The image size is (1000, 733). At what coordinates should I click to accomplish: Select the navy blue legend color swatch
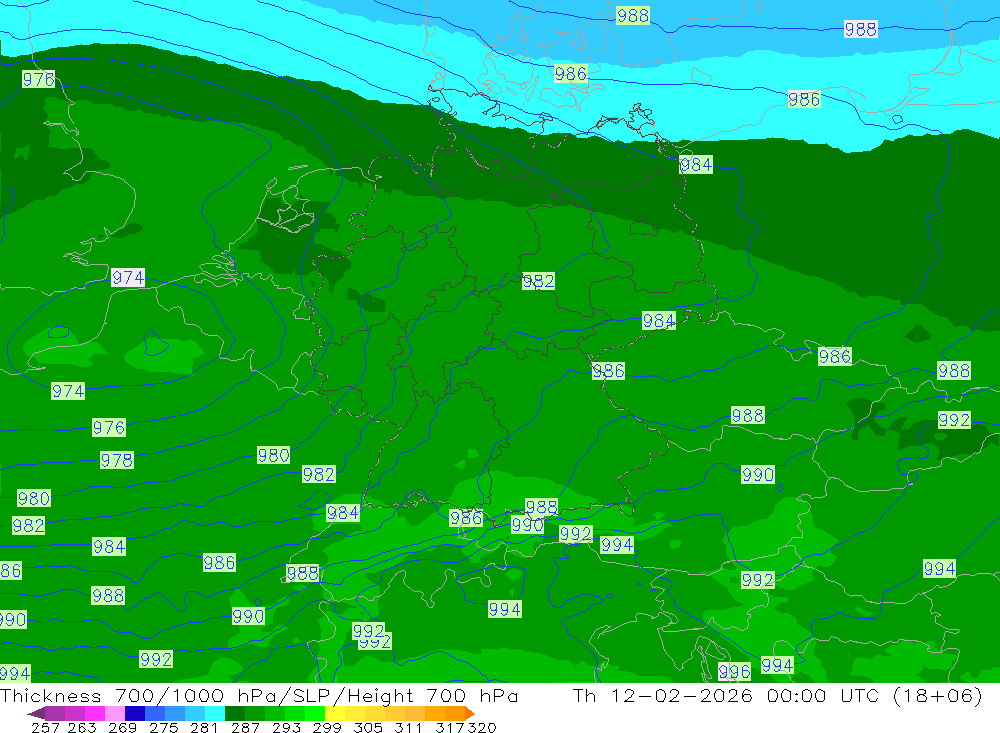[135, 713]
